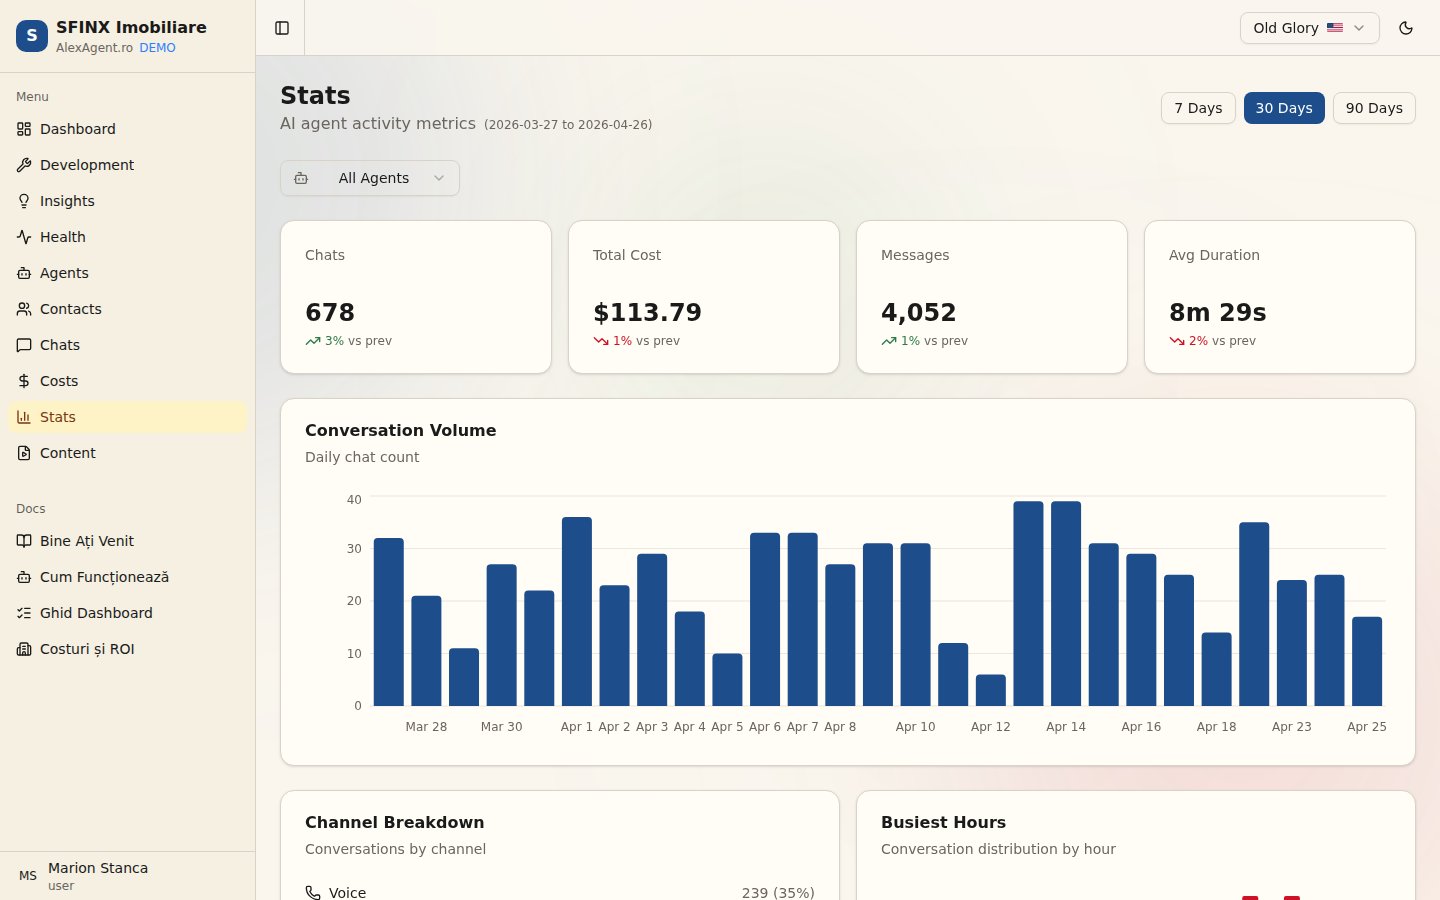Click the robot icon in agent filter
Viewport: 1440px width, 900px height.
[x=301, y=178]
